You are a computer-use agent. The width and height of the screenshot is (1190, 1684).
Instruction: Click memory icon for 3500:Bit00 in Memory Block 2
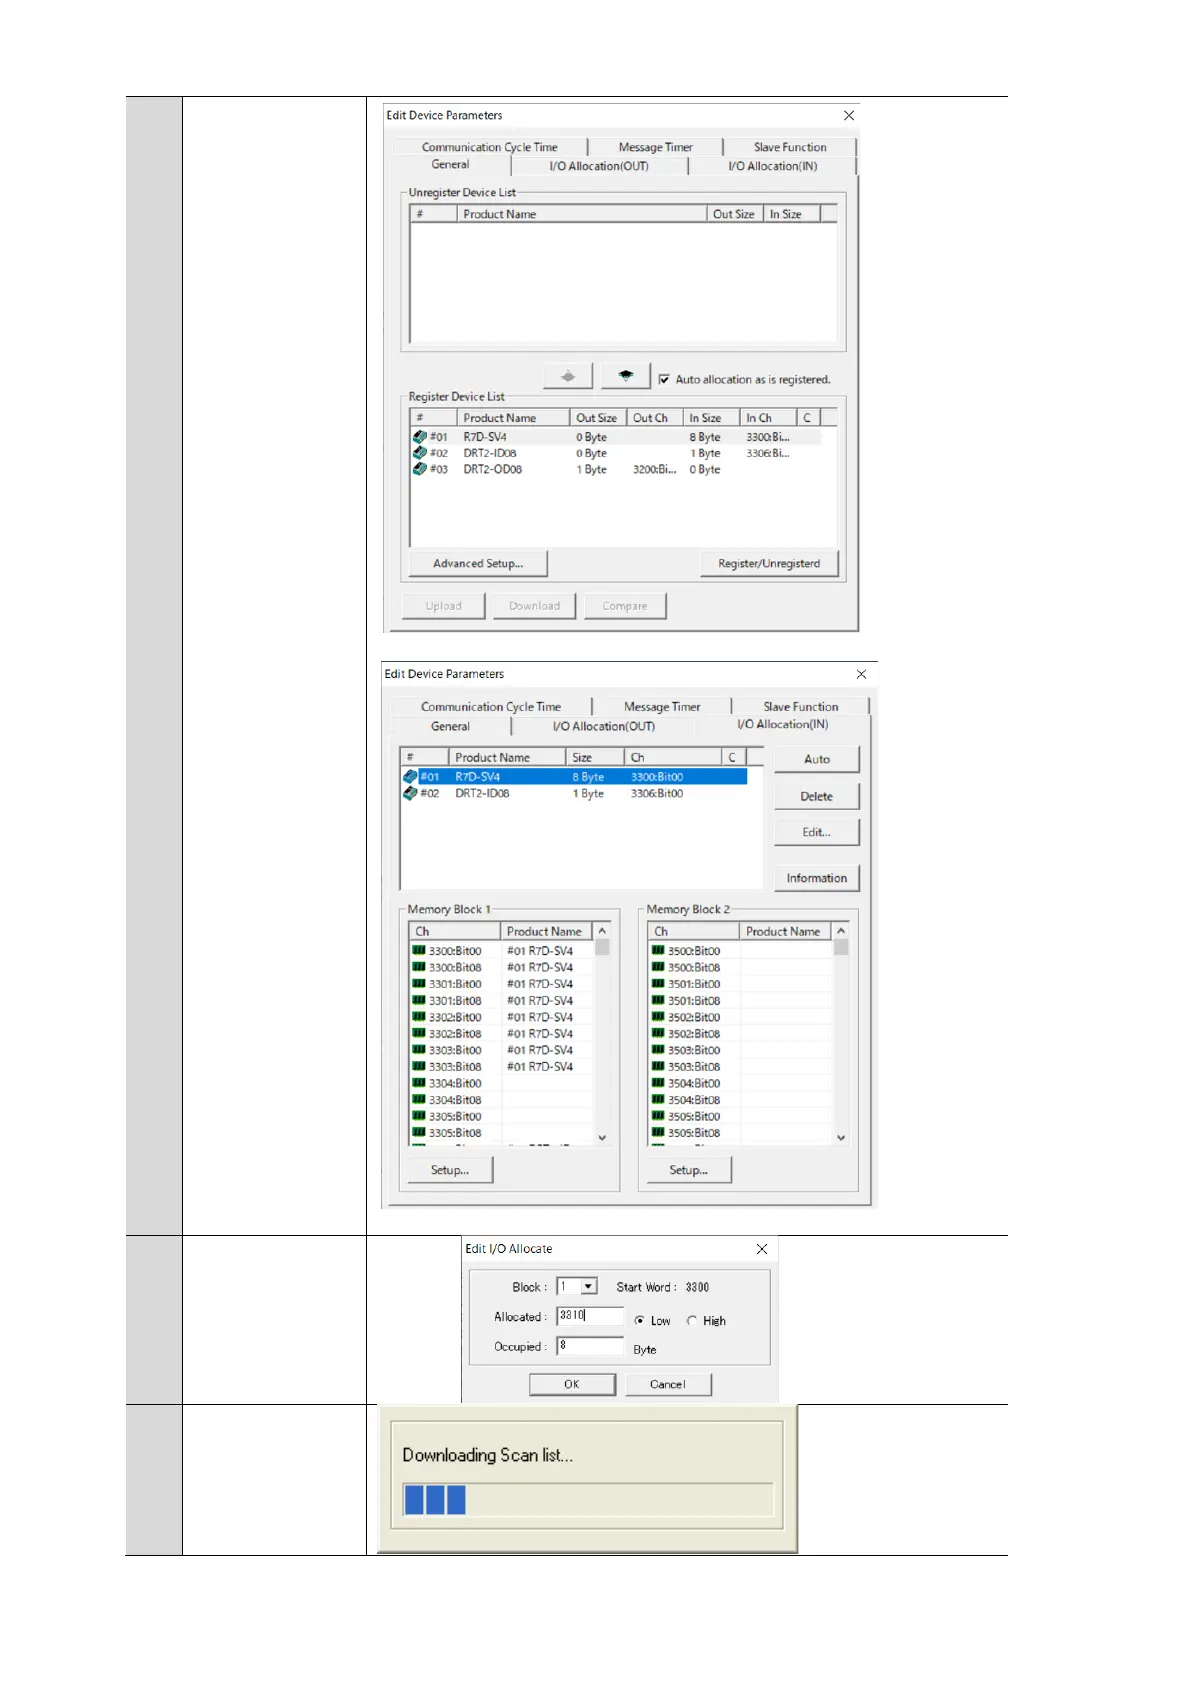658,951
